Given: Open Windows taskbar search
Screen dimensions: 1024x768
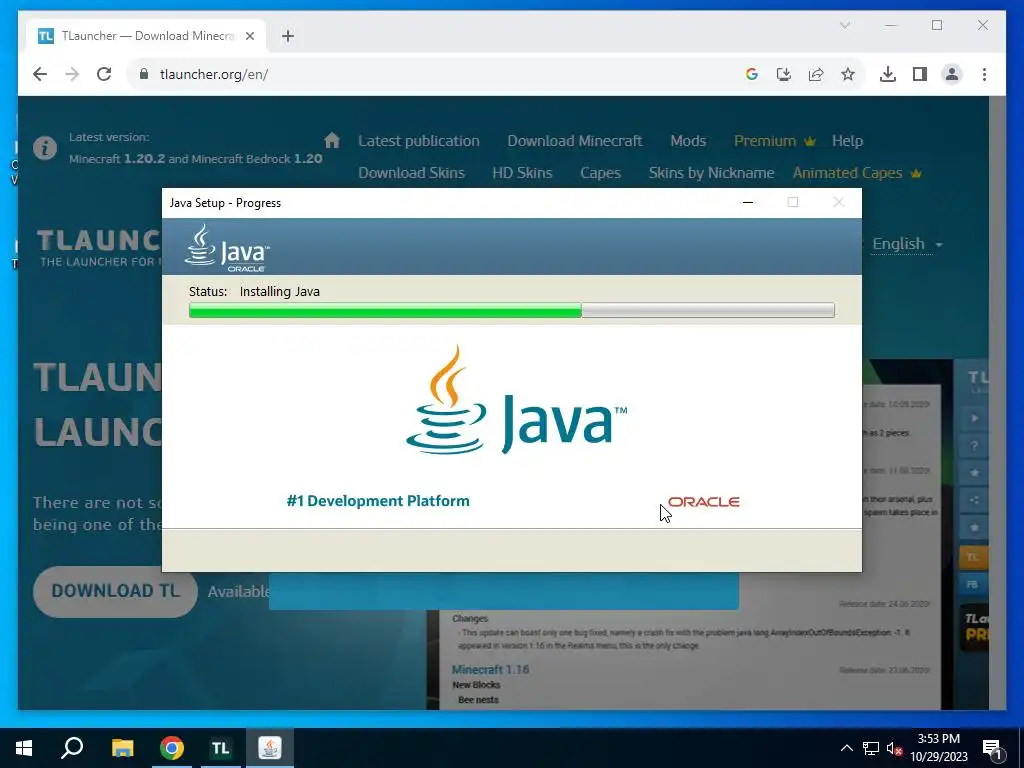Looking at the screenshot, I should [x=72, y=748].
